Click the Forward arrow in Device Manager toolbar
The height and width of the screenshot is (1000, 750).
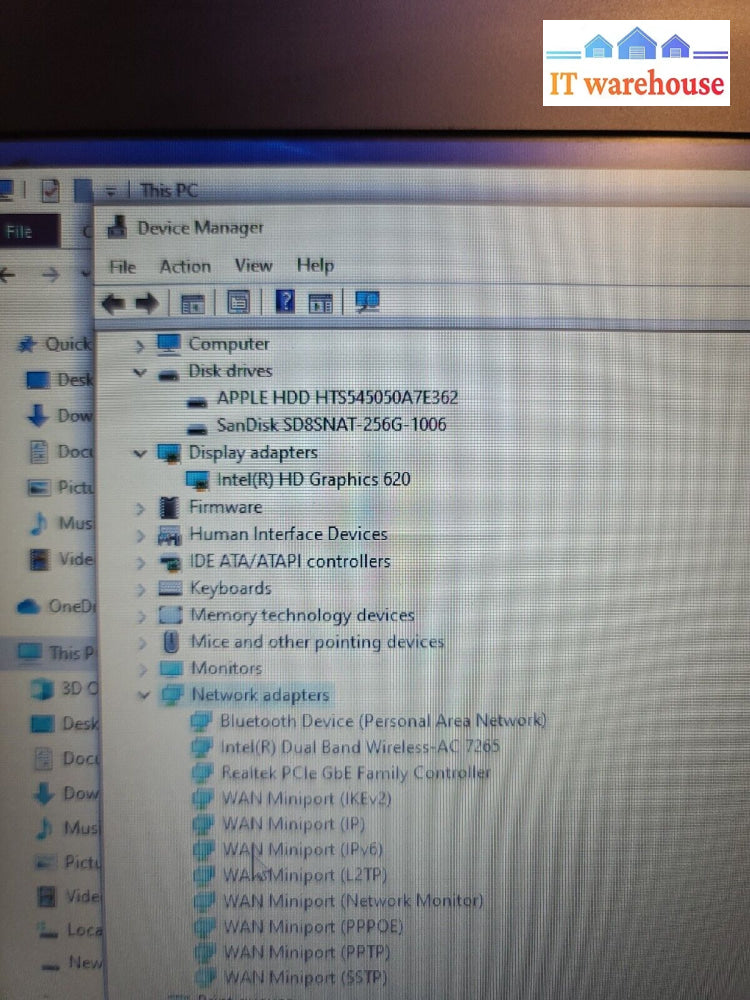click(147, 303)
